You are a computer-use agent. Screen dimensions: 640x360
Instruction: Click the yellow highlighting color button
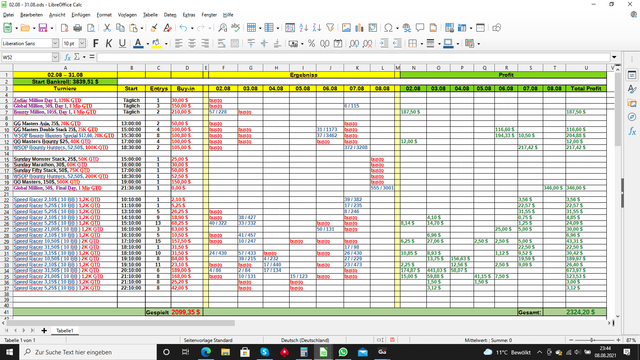click(x=156, y=43)
